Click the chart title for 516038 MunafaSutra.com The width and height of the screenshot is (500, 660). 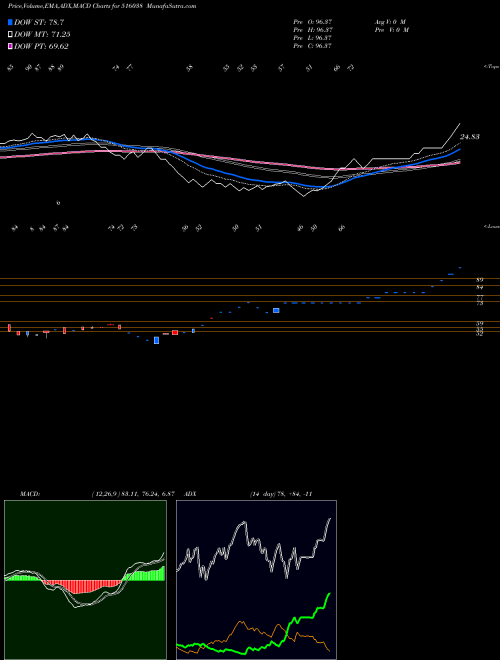(x=102, y=6)
